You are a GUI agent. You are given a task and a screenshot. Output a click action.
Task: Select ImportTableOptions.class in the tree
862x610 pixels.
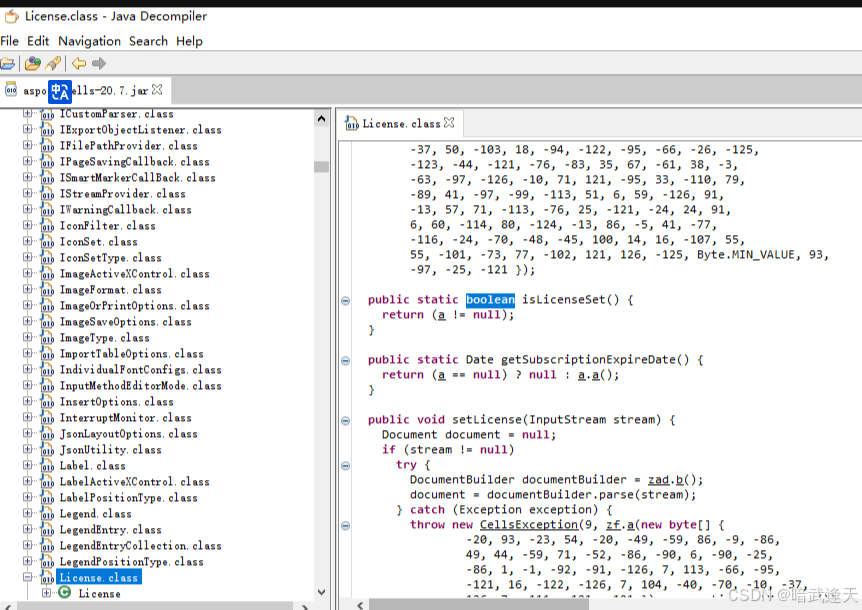click(x=131, y=353)
